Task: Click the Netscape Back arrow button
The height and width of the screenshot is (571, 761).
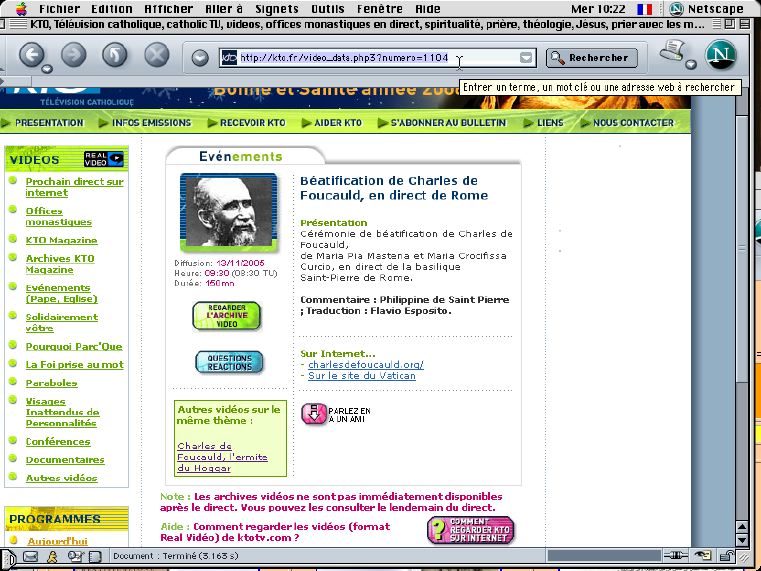Action: 32,54
